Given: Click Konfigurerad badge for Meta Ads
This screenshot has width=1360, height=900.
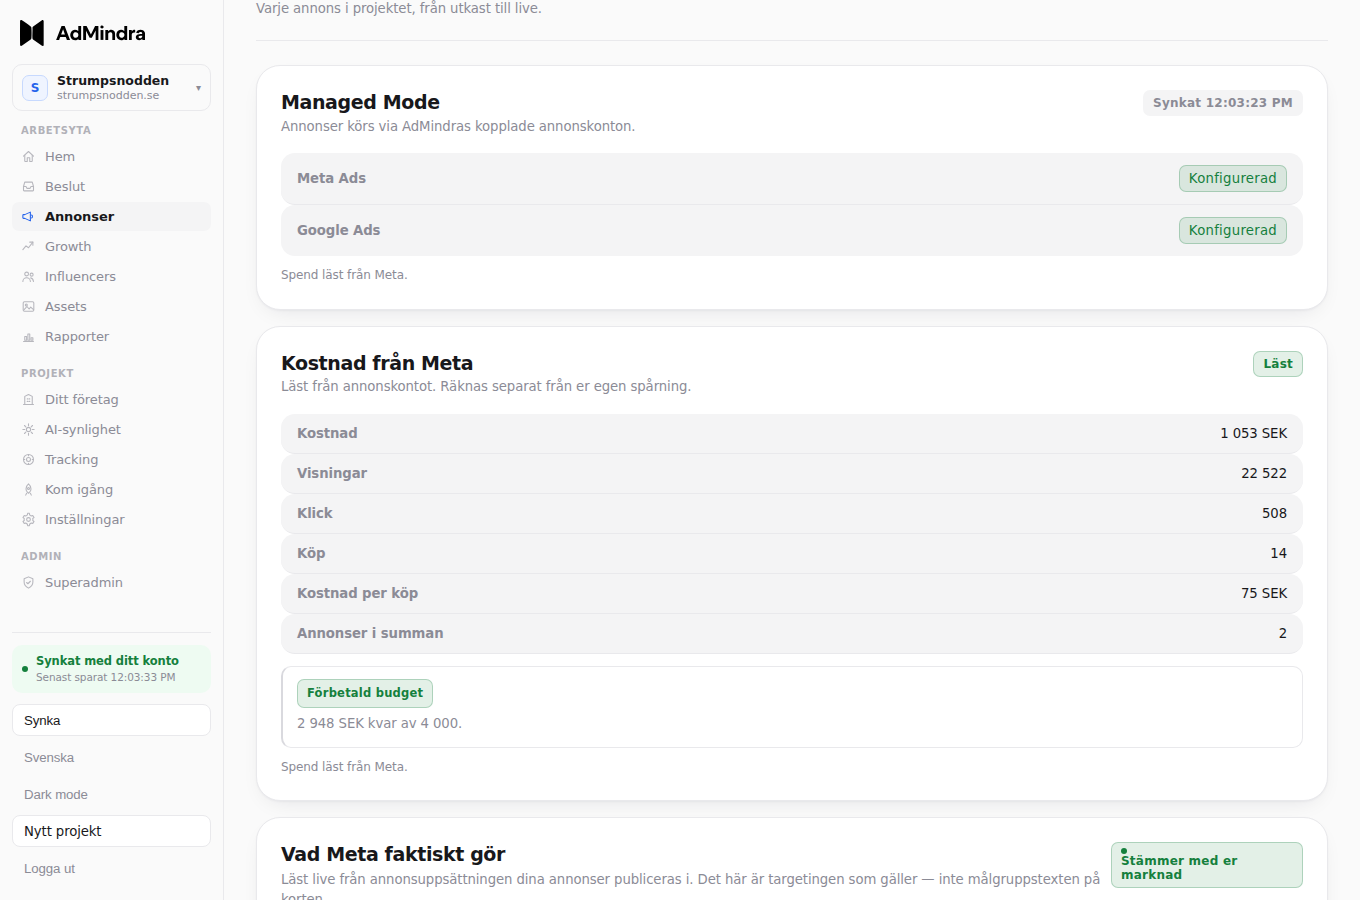Looking at the screenshot, I should [x=1232, y=178].
